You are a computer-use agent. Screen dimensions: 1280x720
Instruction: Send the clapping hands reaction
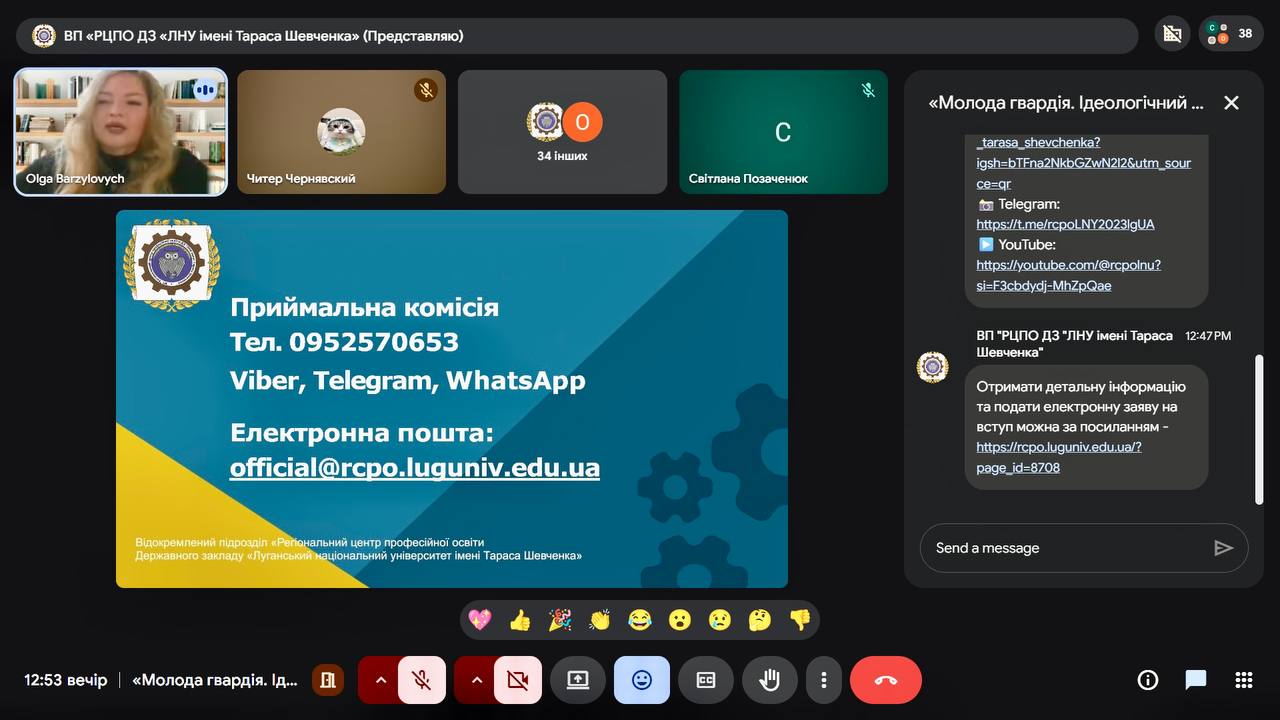600,620
